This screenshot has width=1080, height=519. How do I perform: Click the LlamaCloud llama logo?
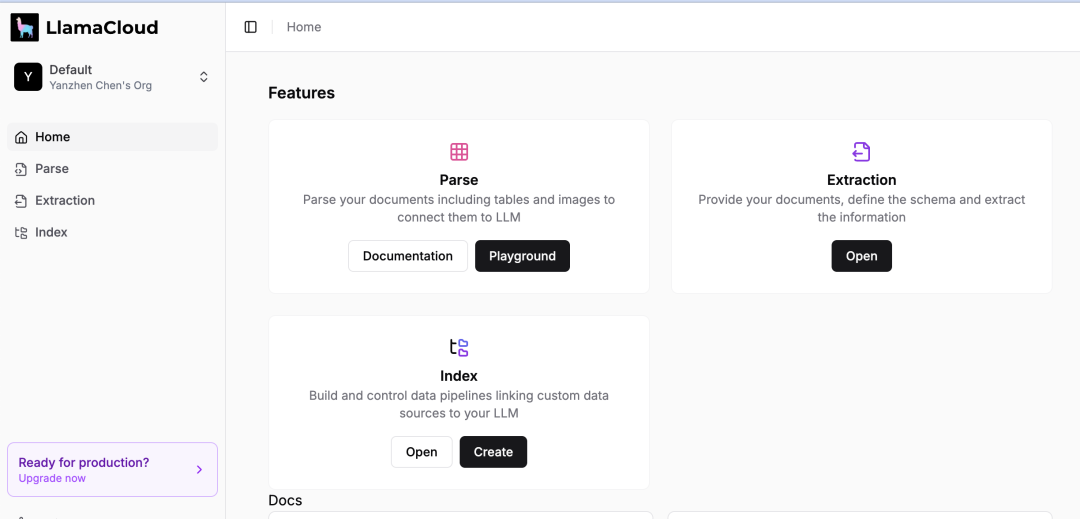[25, 28]
